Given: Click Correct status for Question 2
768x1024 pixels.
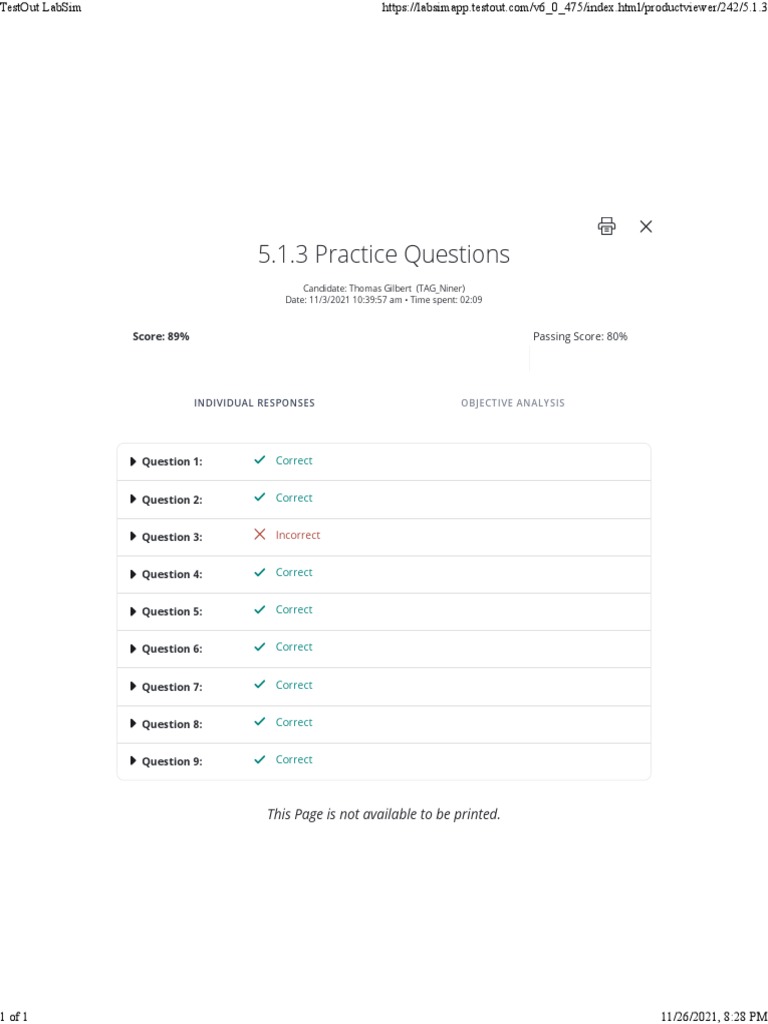Looking at the screenshot, I should (294, 498).
